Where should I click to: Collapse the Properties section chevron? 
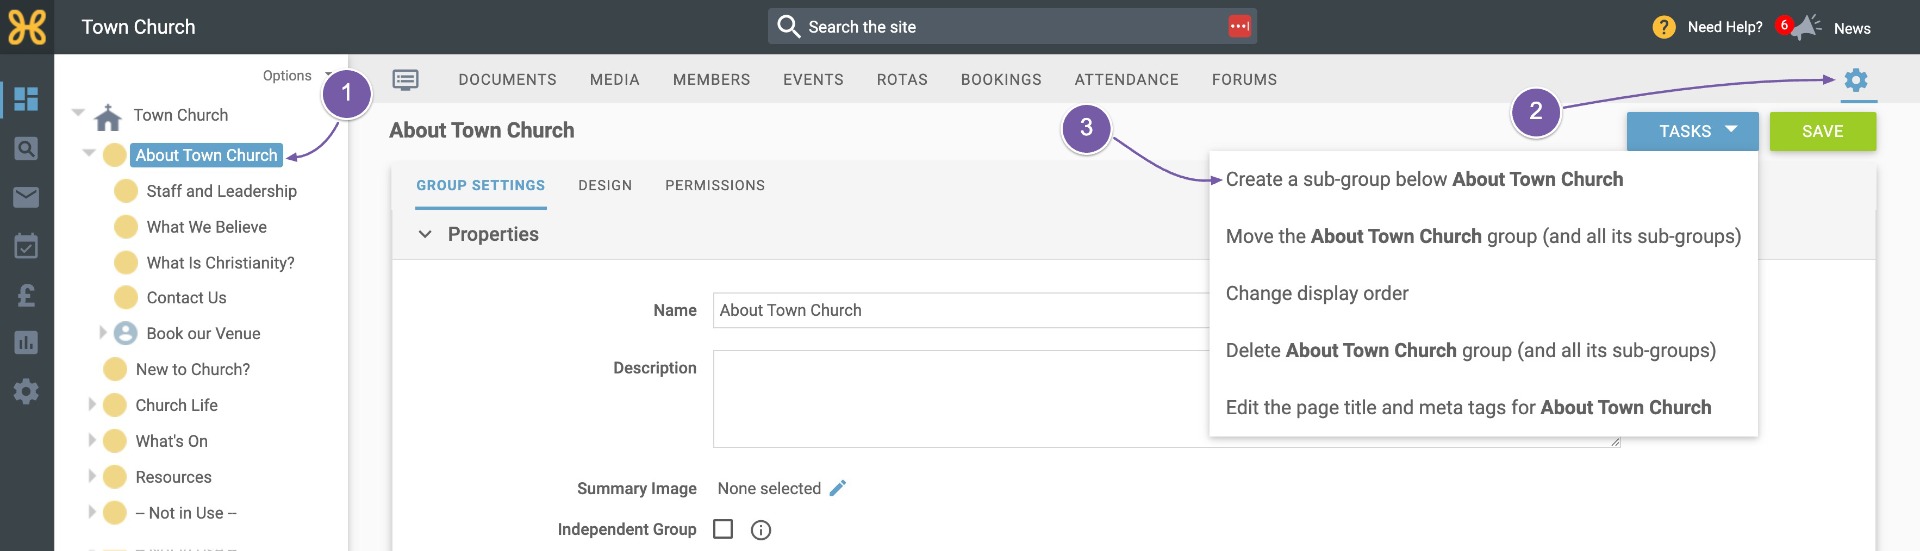click(x=425, y=234)
